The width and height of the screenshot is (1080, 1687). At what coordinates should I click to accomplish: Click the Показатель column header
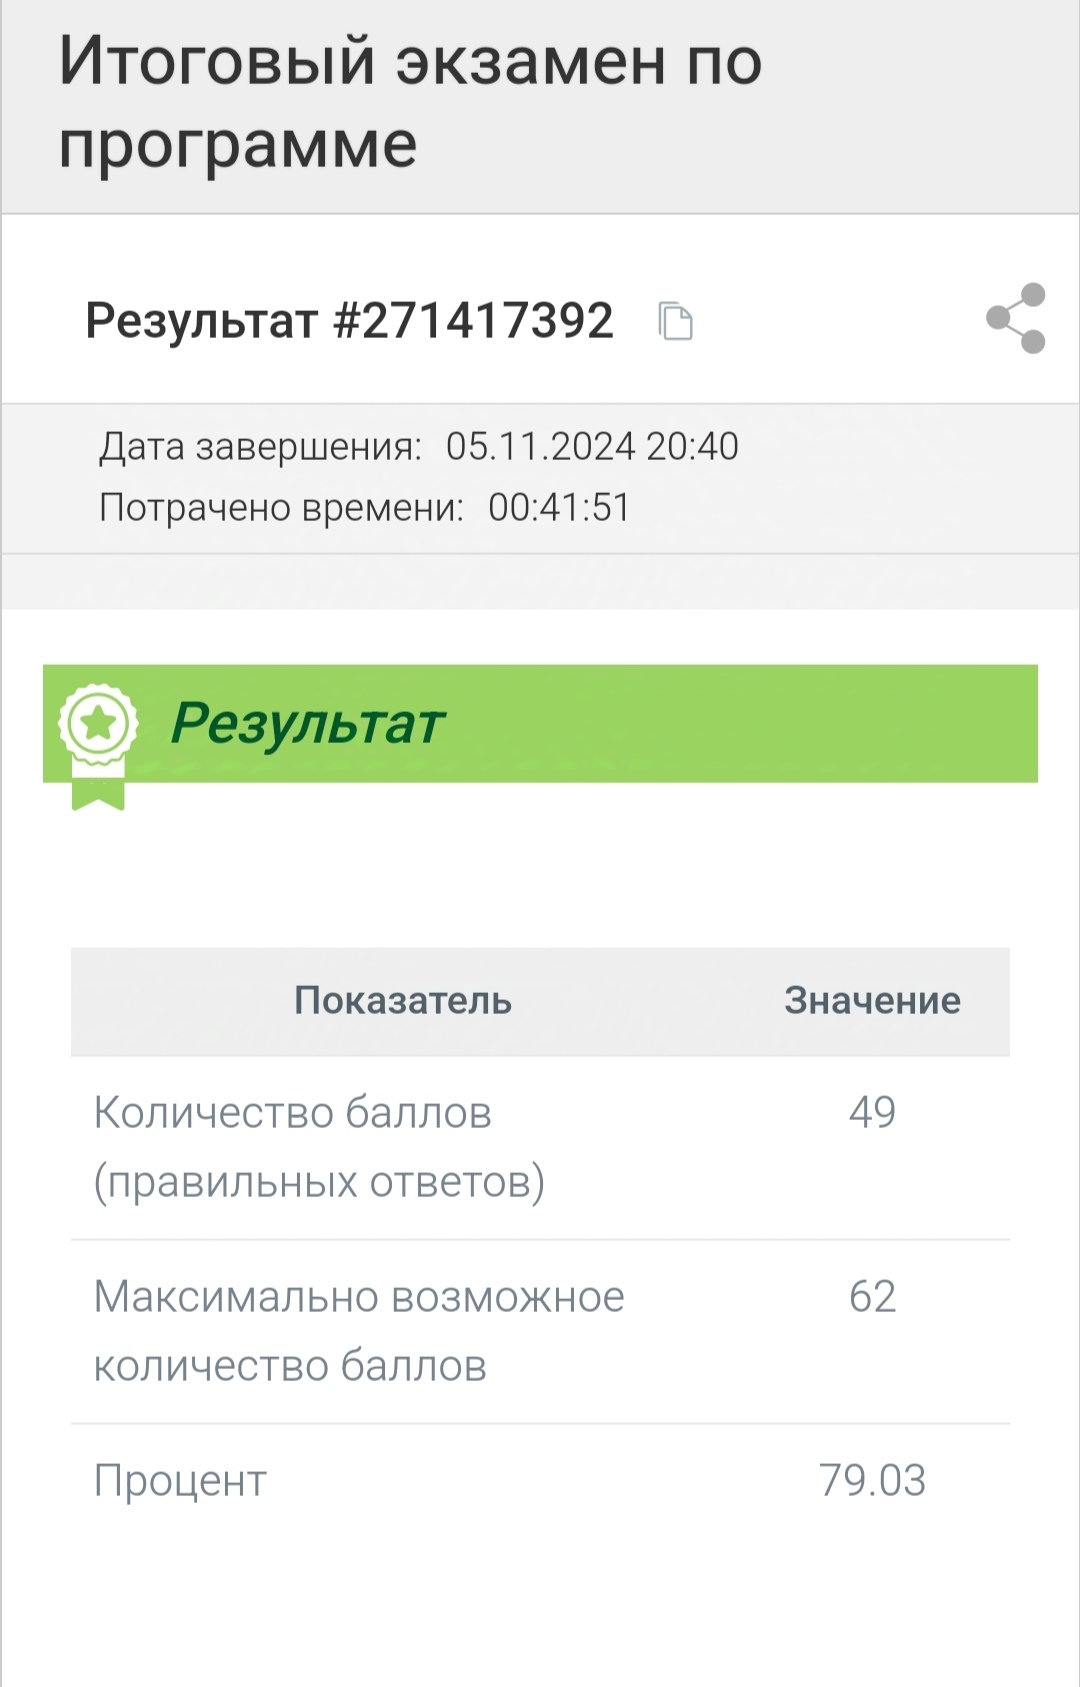[x=403, y=1000]
